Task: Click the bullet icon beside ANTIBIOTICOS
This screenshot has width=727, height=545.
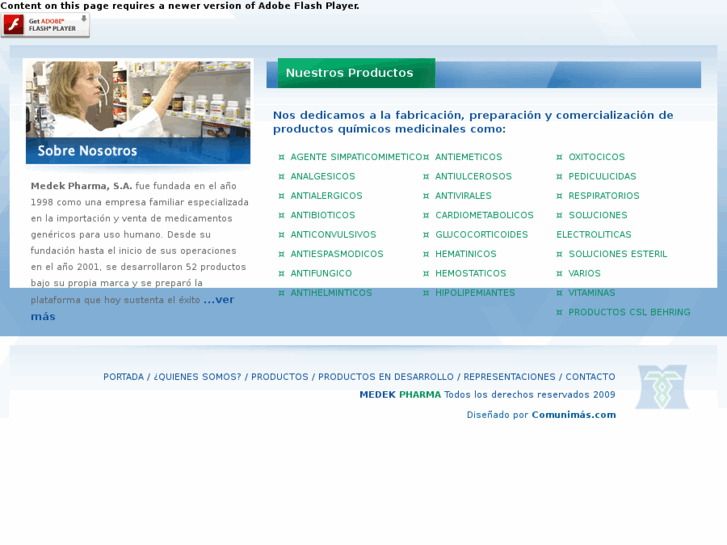Action: tap(281, 216)
